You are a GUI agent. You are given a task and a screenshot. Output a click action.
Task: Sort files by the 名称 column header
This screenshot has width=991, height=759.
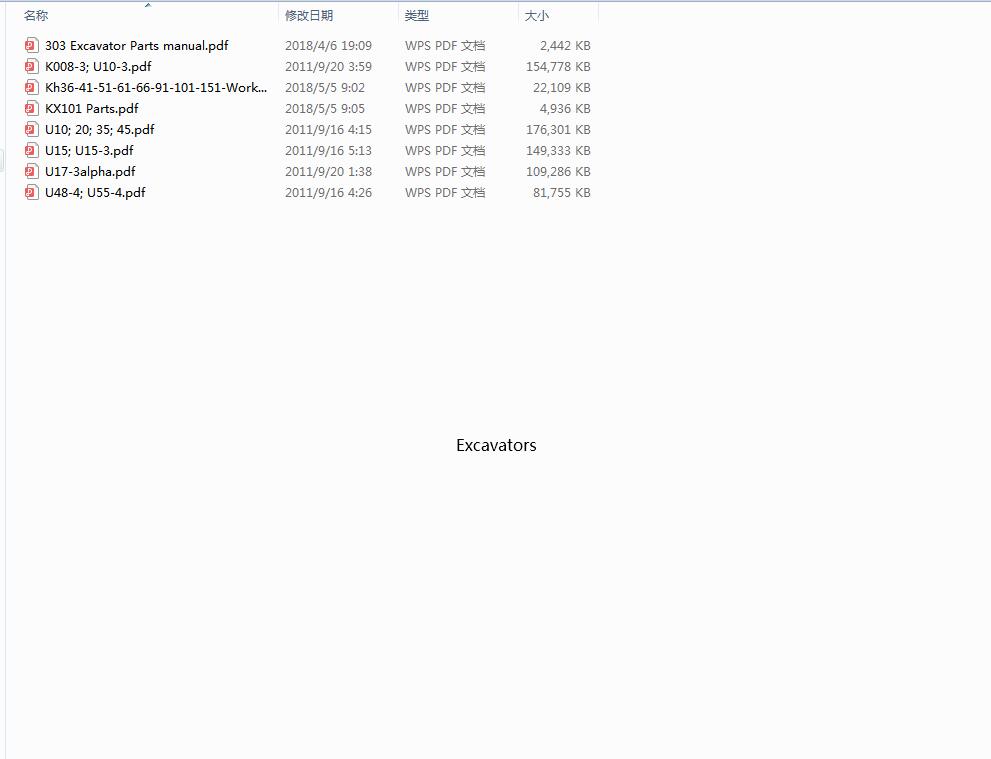(x=36, y=16)
